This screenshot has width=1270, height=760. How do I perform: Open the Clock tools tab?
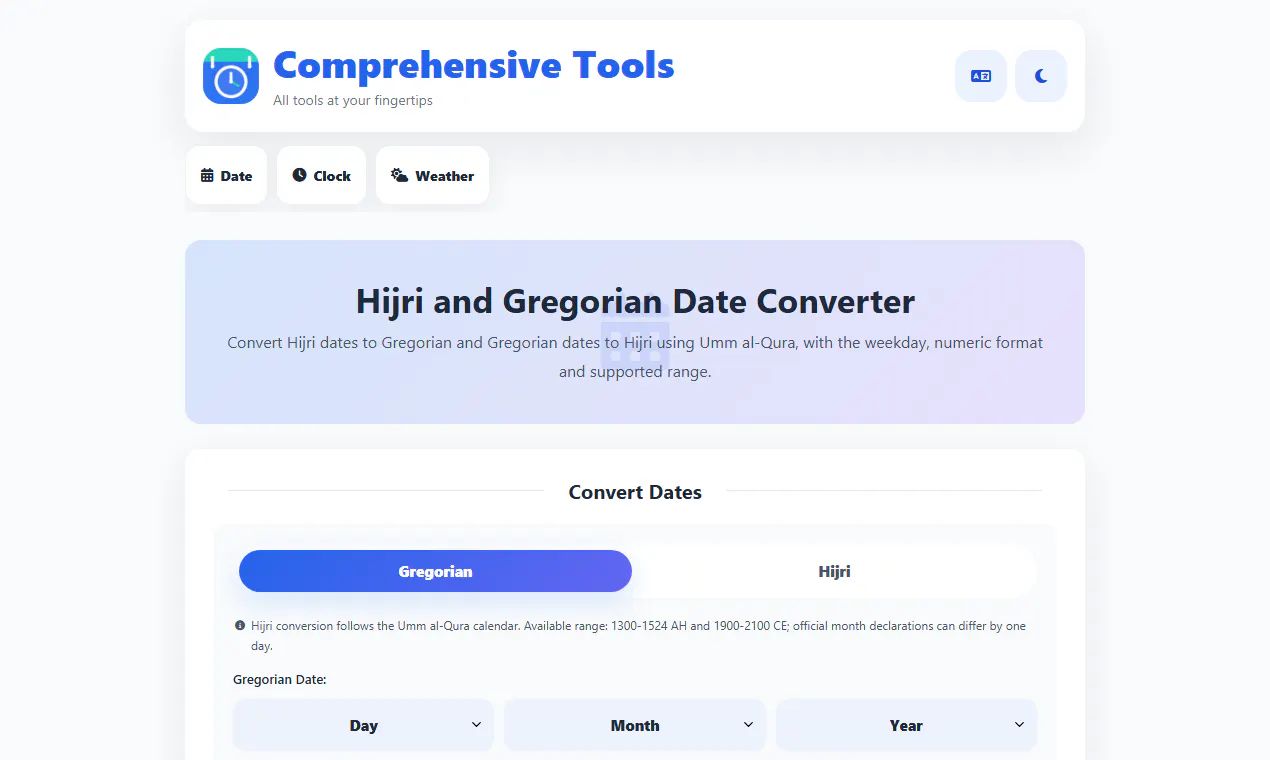(321, 175)
